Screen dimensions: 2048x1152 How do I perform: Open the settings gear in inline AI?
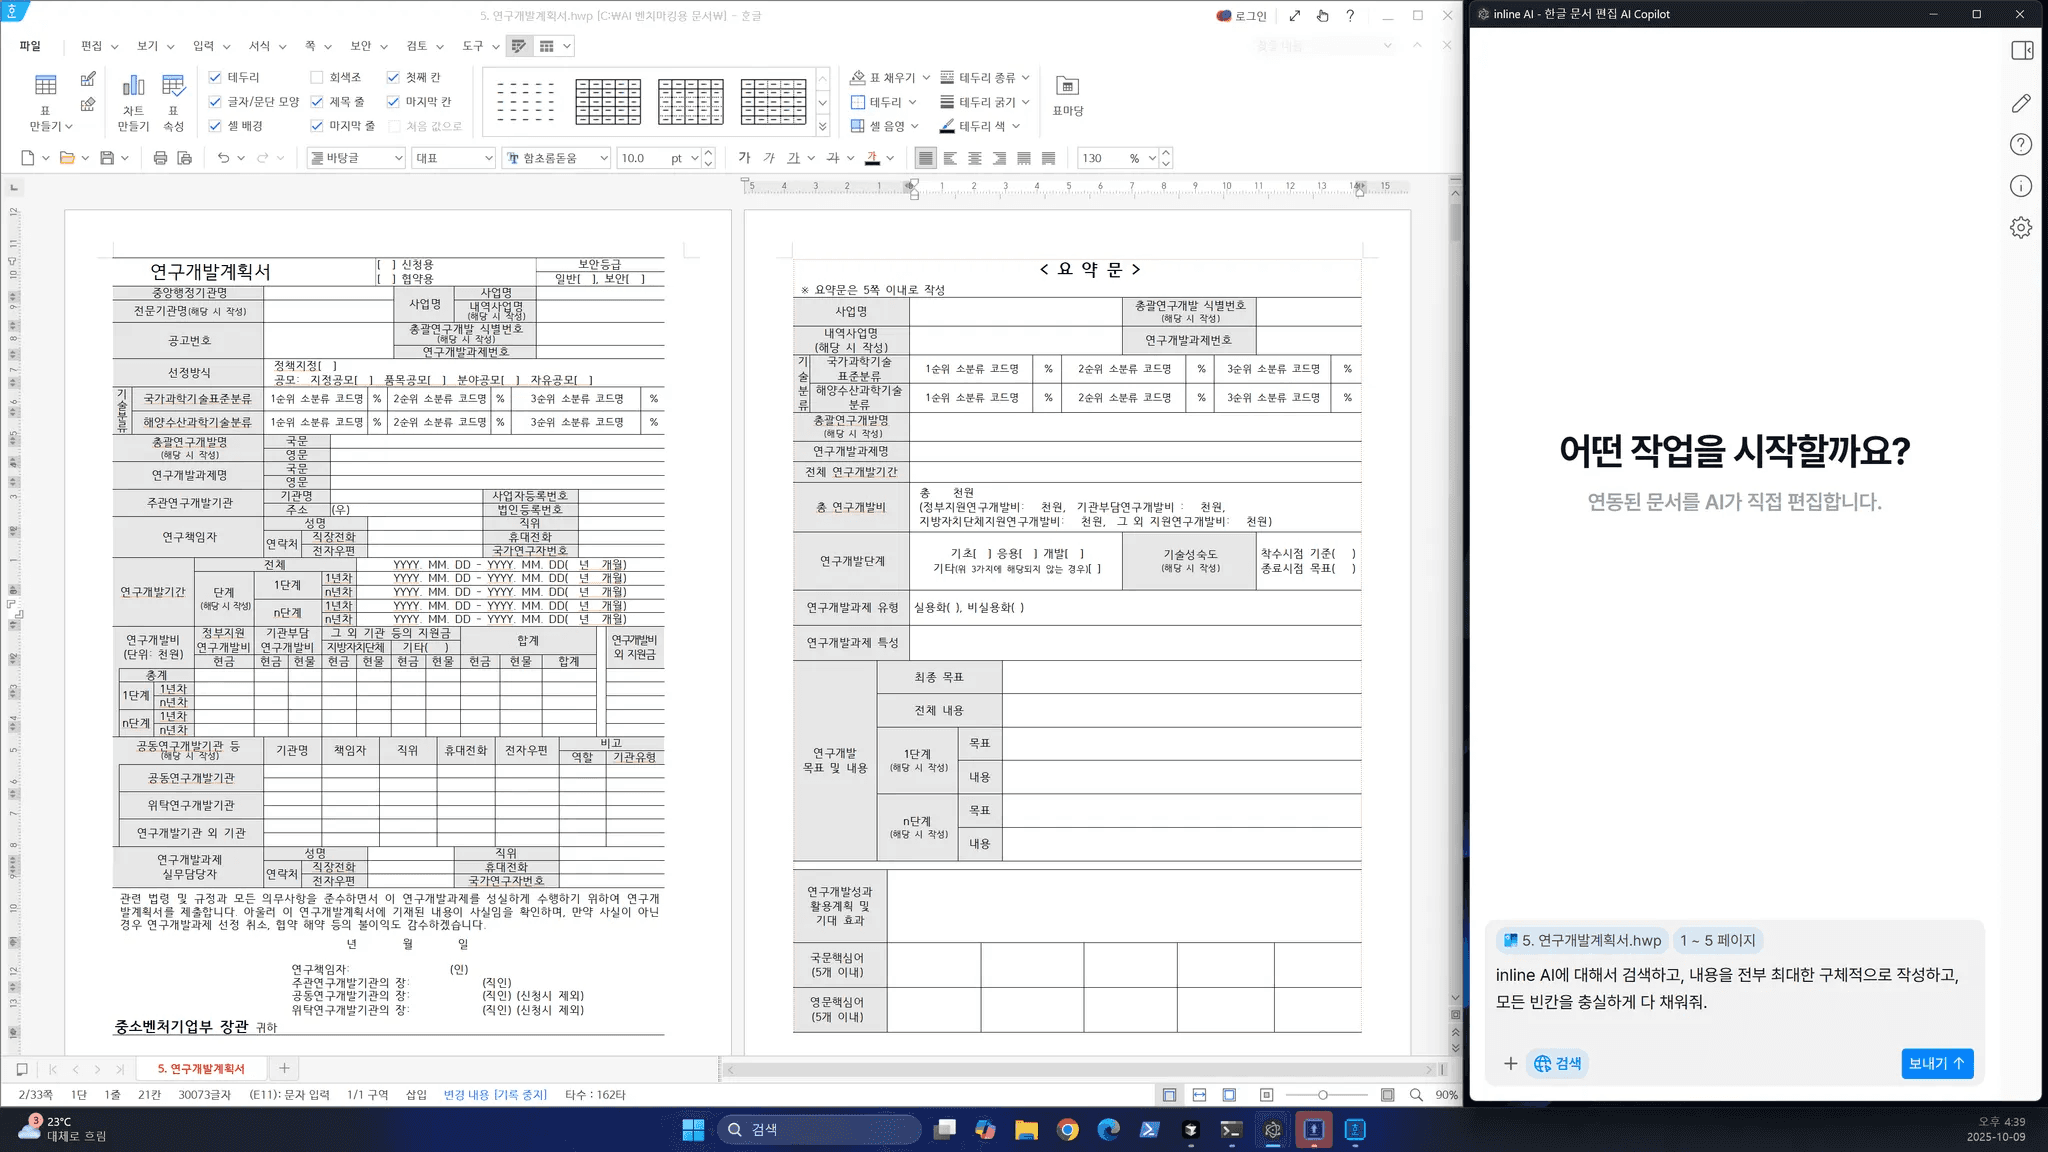click(2021, 228)
